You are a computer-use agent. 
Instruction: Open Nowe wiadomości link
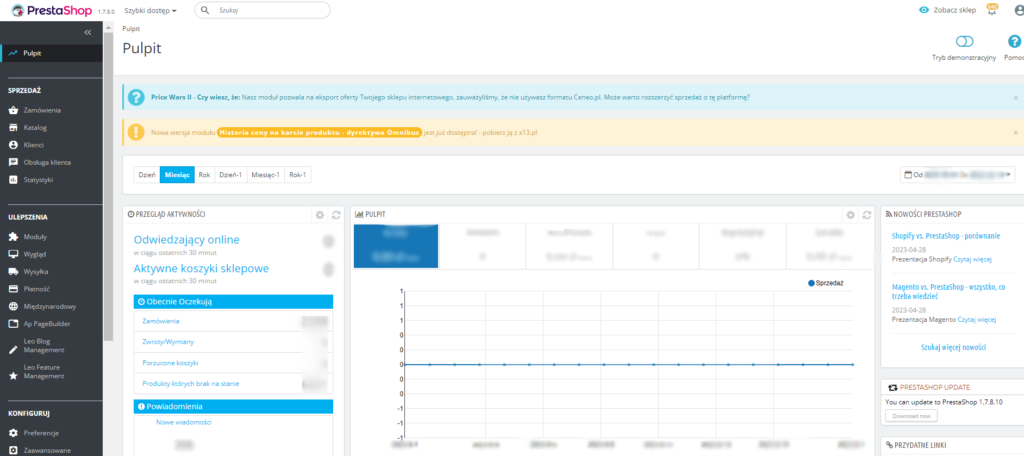184,422
